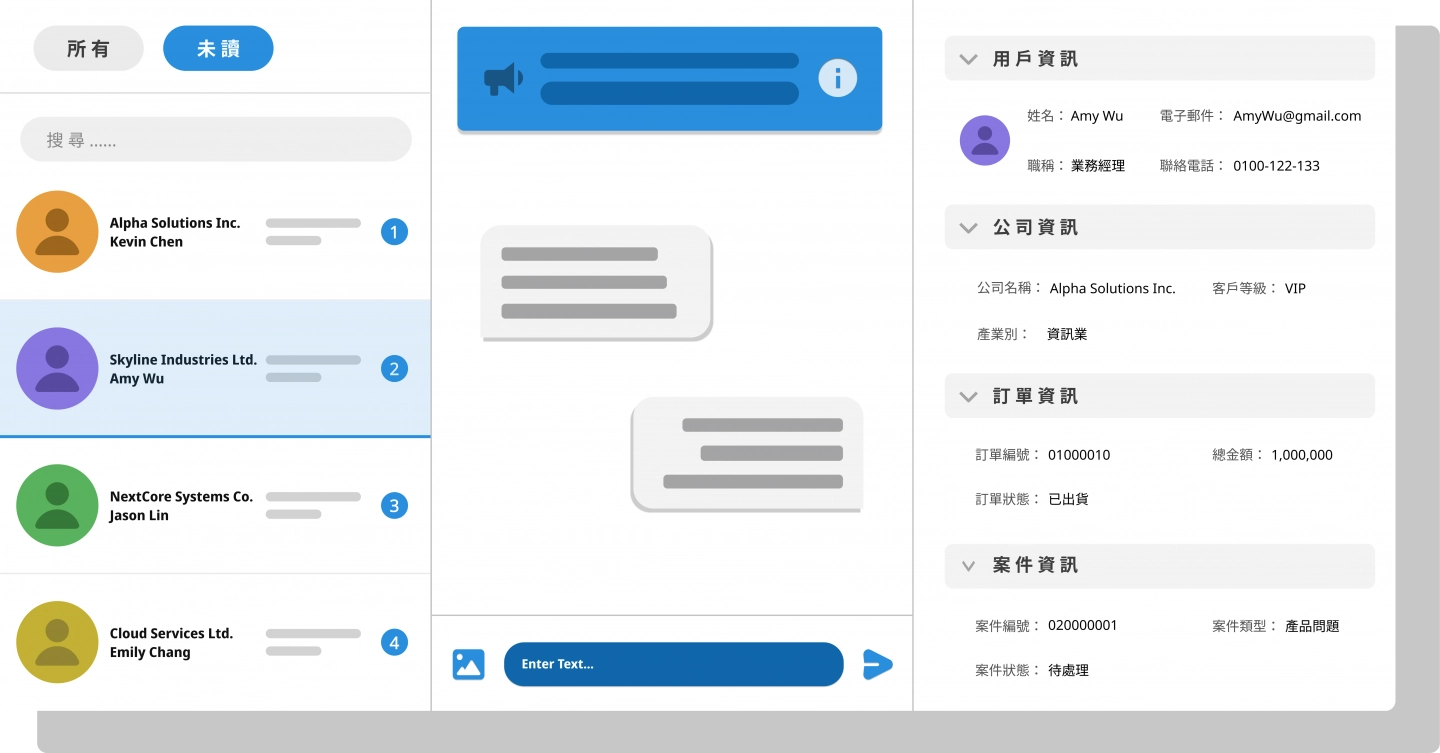The image size is (1440, 753).
Task: Click the unread badge on Skyline Industries
Action: (394, 368)
